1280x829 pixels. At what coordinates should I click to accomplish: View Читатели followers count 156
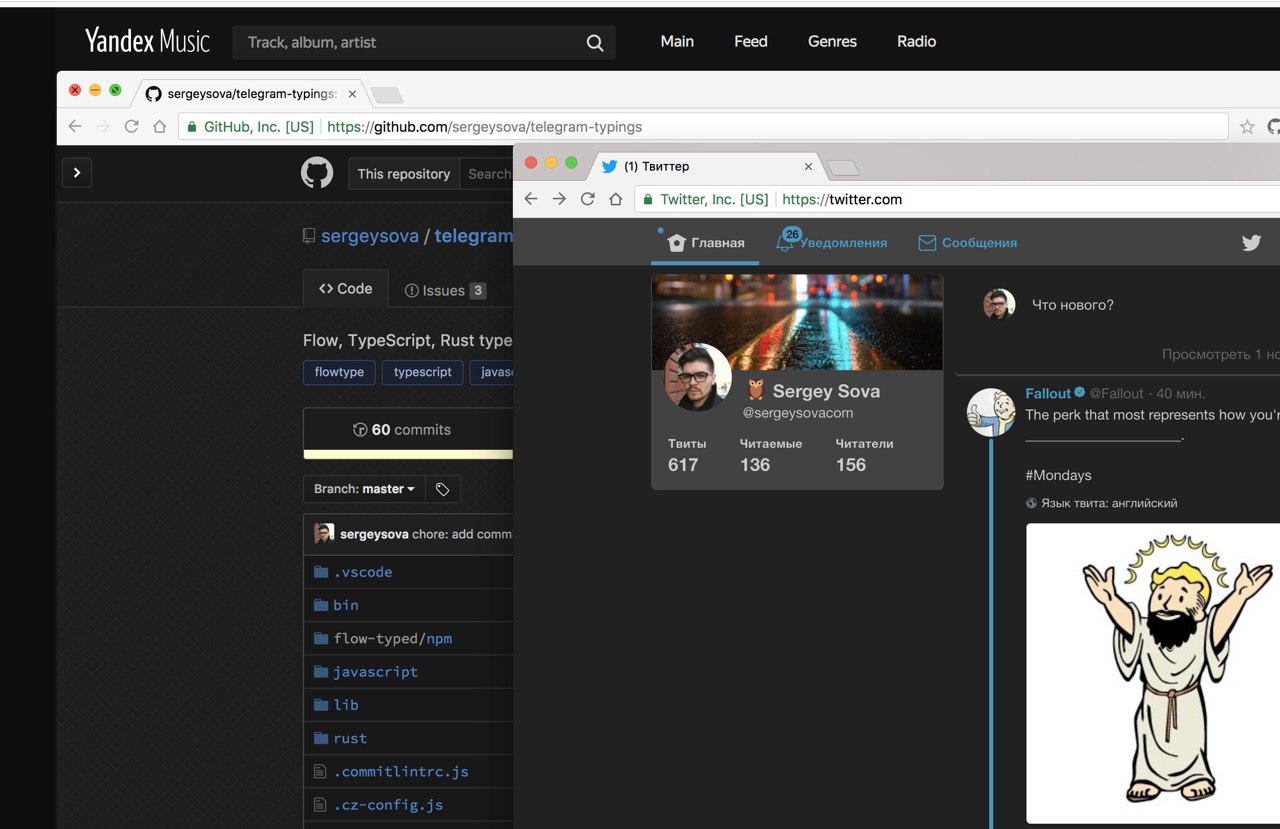864,455
